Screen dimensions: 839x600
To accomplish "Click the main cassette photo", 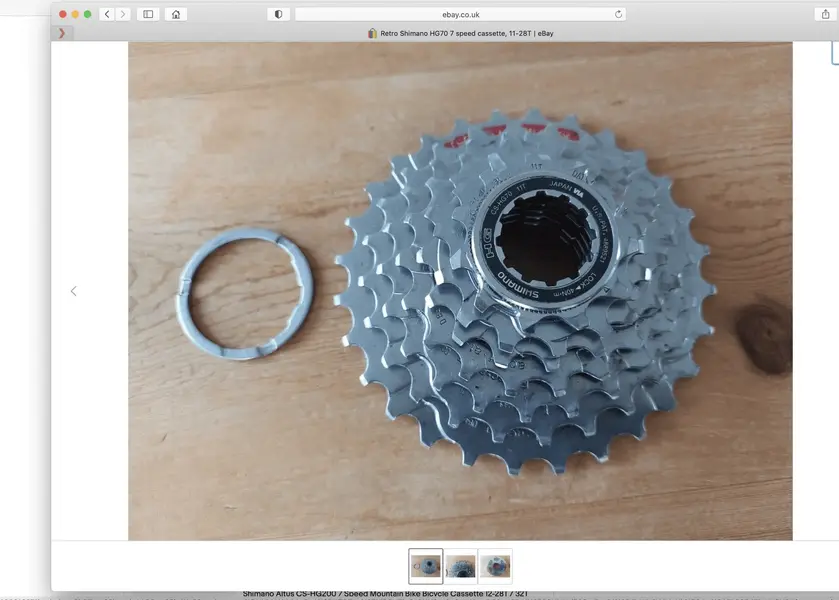I will pos(460,291).
